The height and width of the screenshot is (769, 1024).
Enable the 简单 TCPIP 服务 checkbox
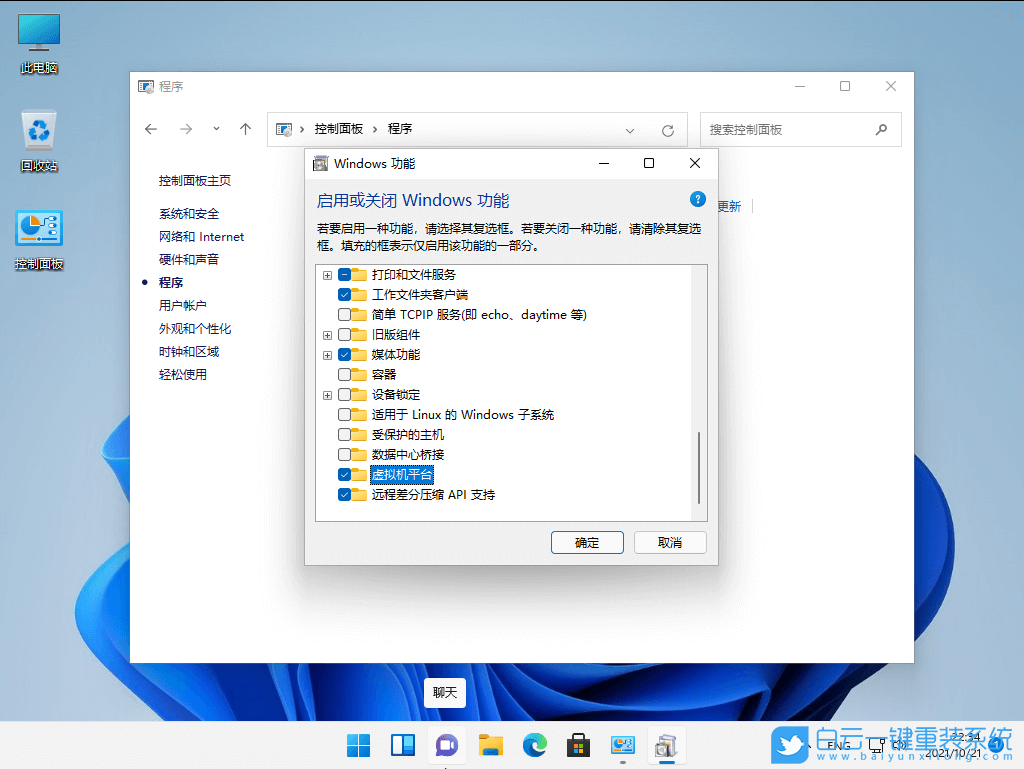click(344, 315)
